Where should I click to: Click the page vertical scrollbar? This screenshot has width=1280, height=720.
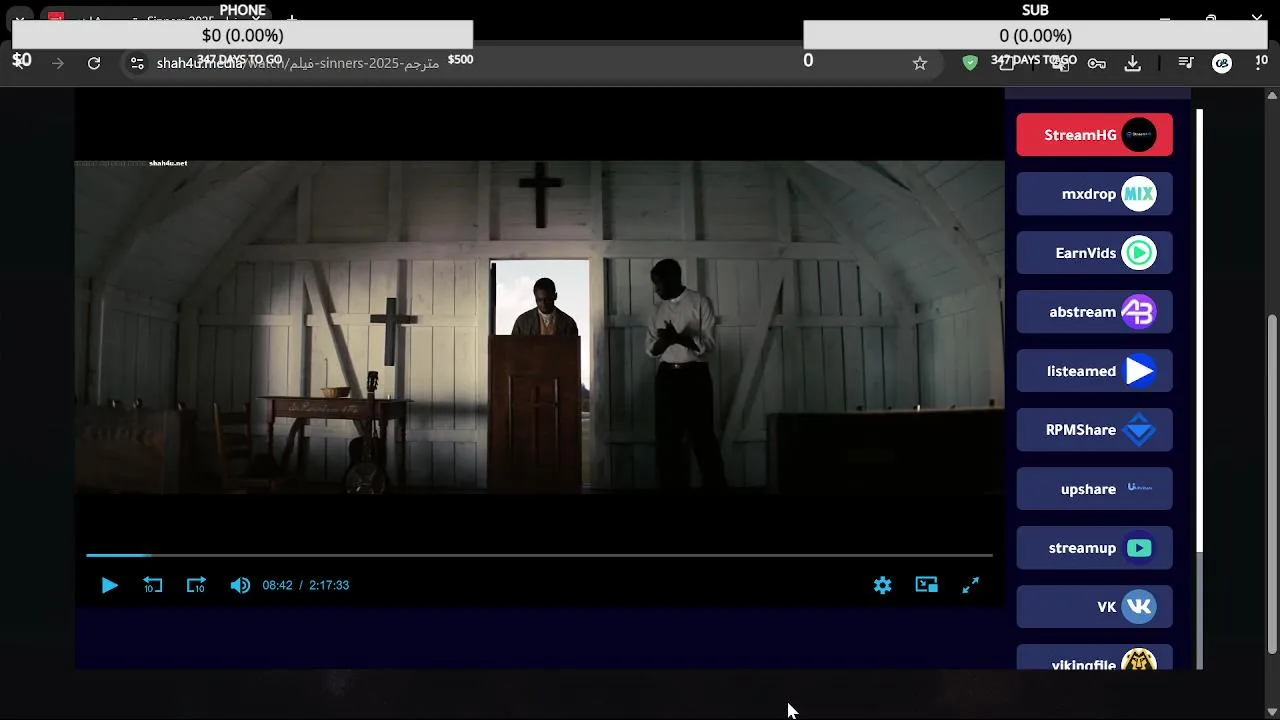(1272, 483)
